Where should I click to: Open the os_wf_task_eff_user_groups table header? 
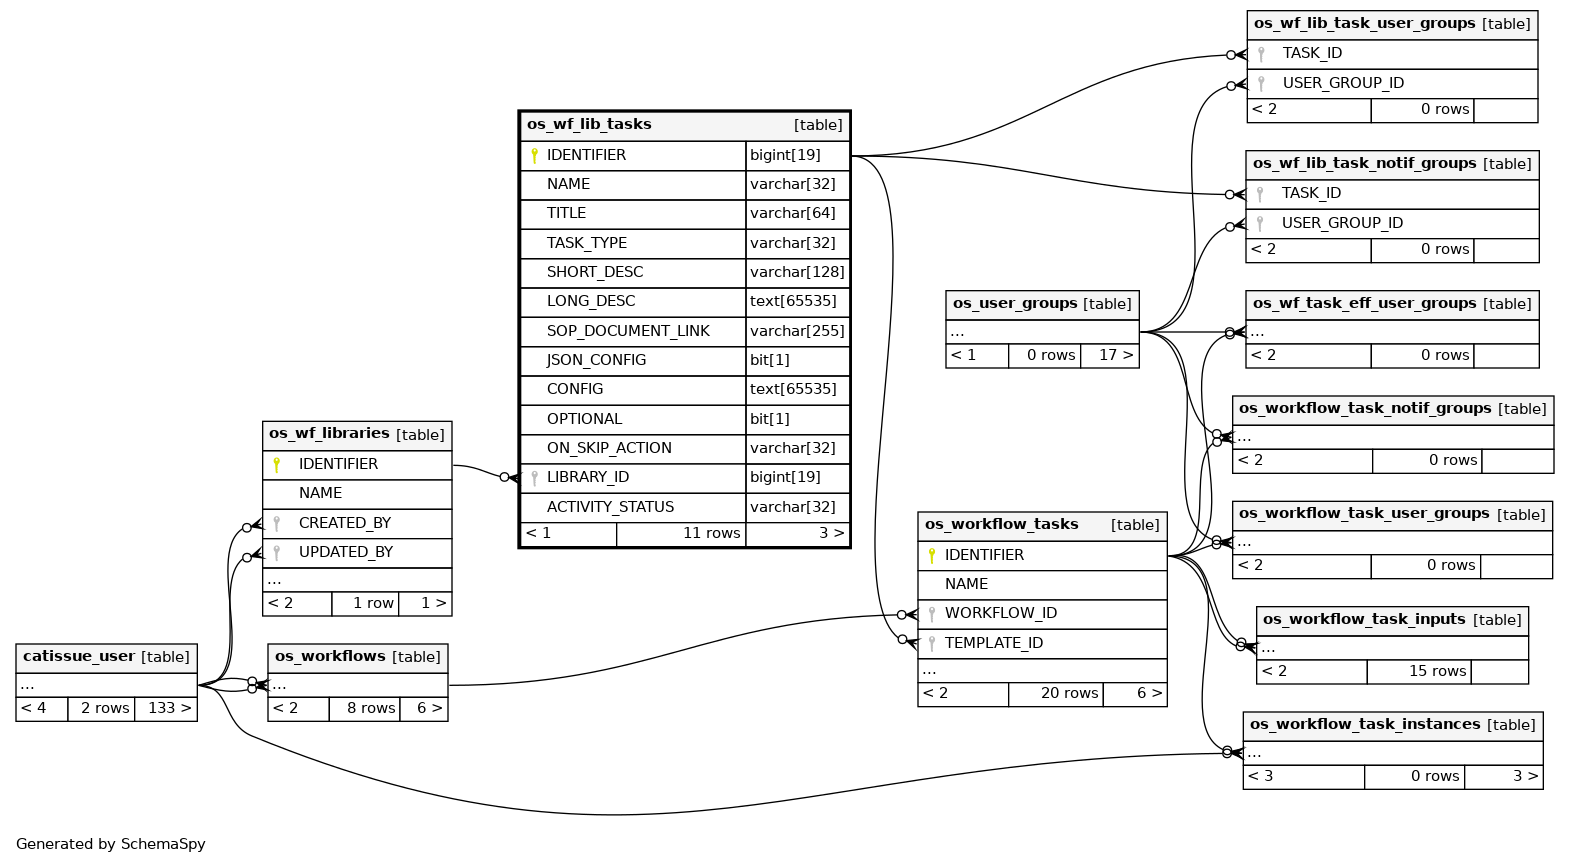[1393, 304]
